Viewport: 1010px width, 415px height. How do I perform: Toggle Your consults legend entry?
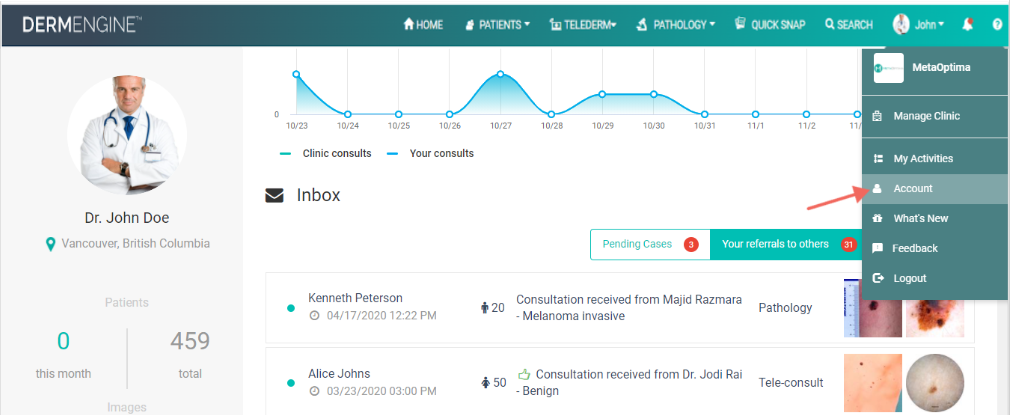[x=430, y=153]
